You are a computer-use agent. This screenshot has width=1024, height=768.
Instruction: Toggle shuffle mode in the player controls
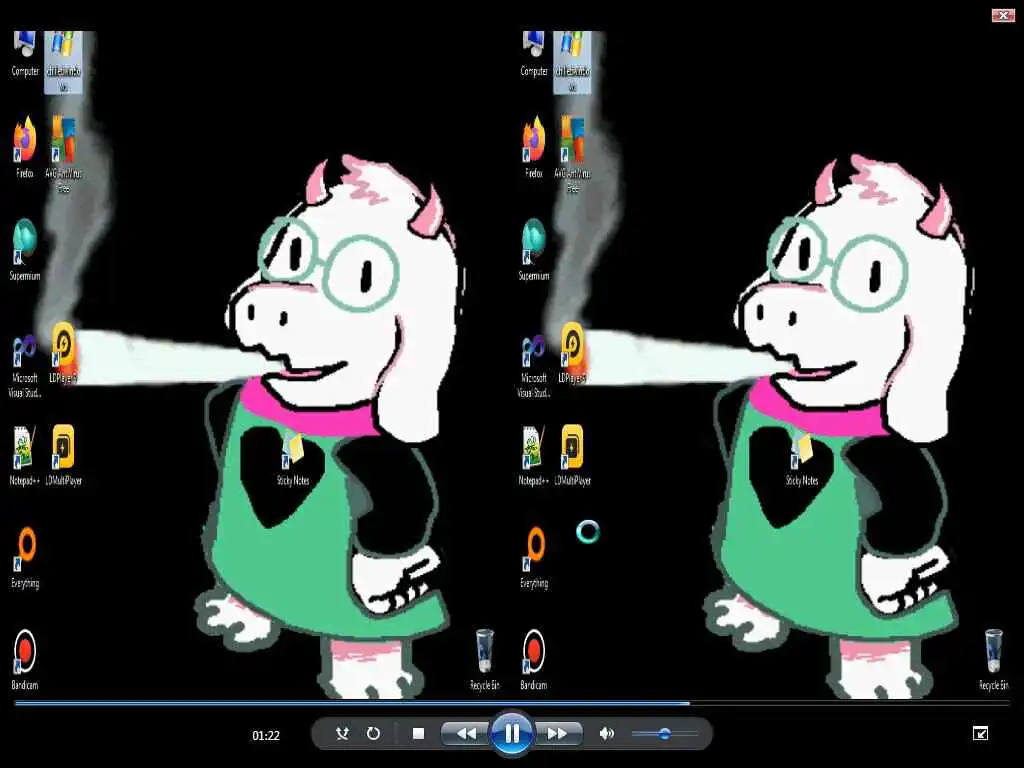(x=342, y=734)
